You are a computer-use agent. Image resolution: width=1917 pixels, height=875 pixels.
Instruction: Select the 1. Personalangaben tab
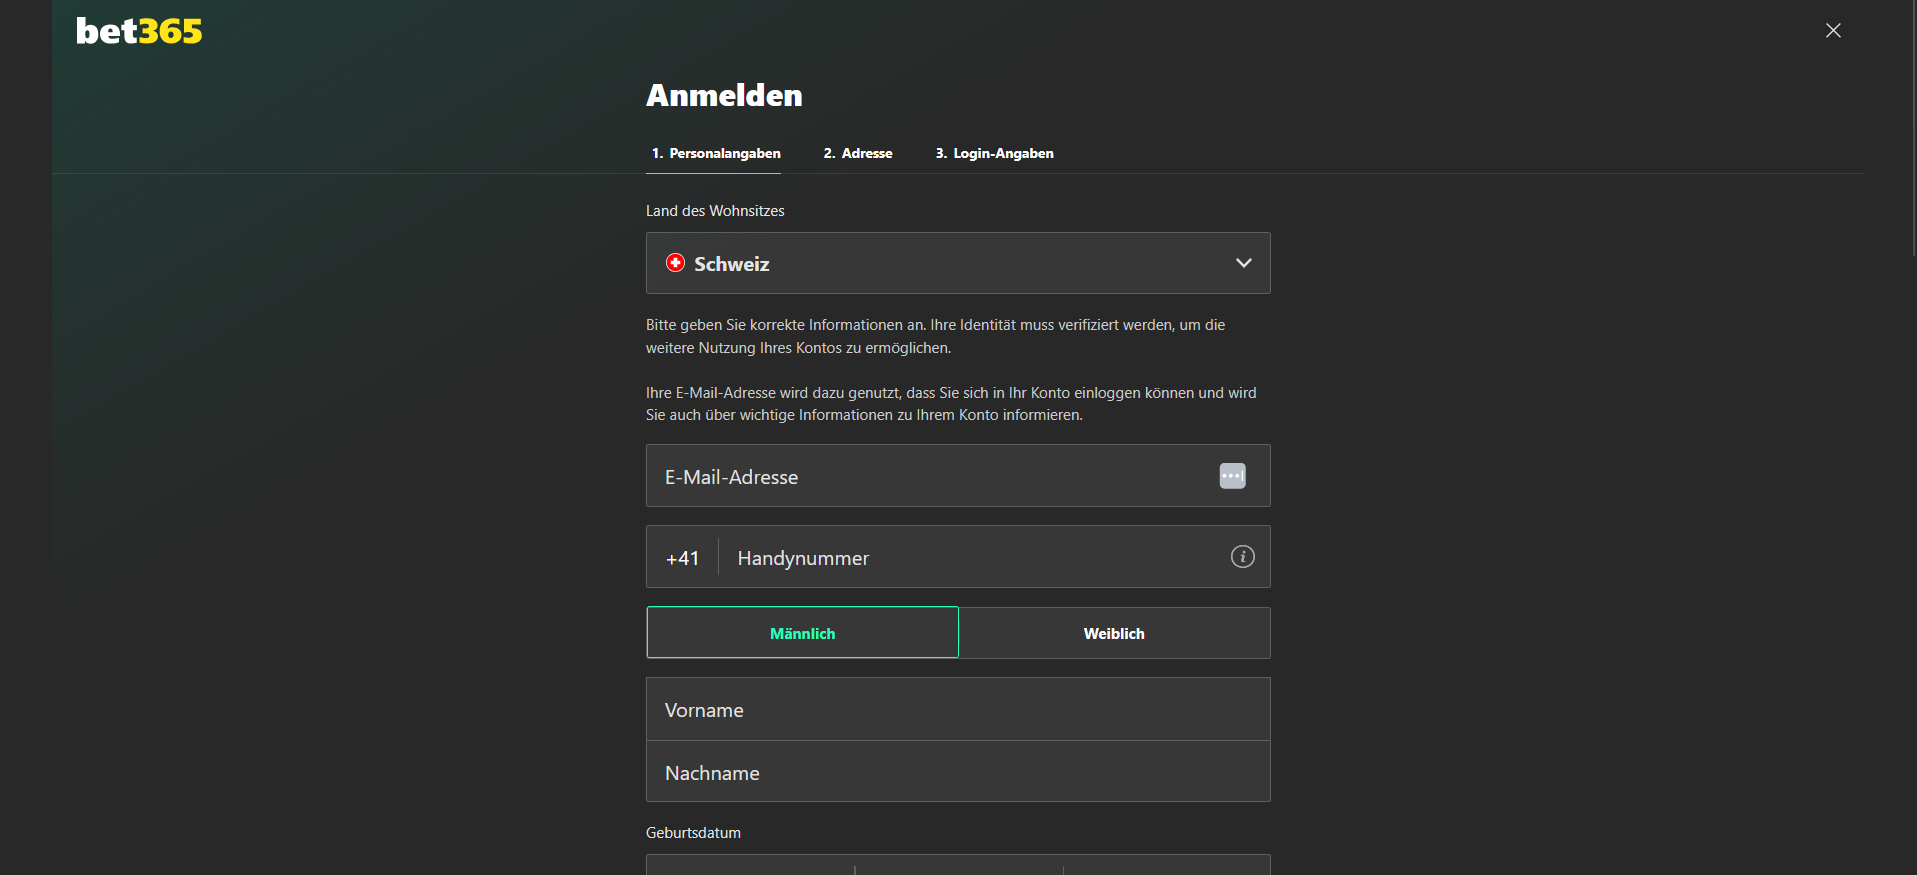click(714, 153)
